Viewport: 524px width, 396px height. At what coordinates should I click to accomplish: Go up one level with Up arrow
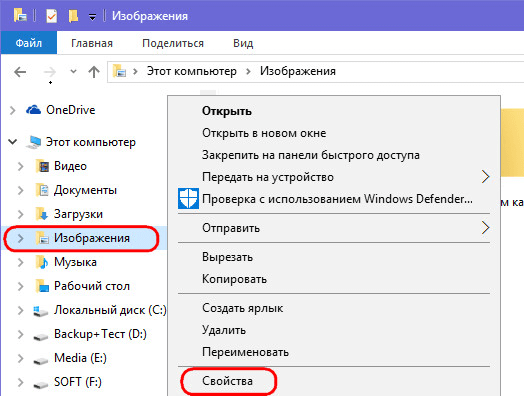94,72
